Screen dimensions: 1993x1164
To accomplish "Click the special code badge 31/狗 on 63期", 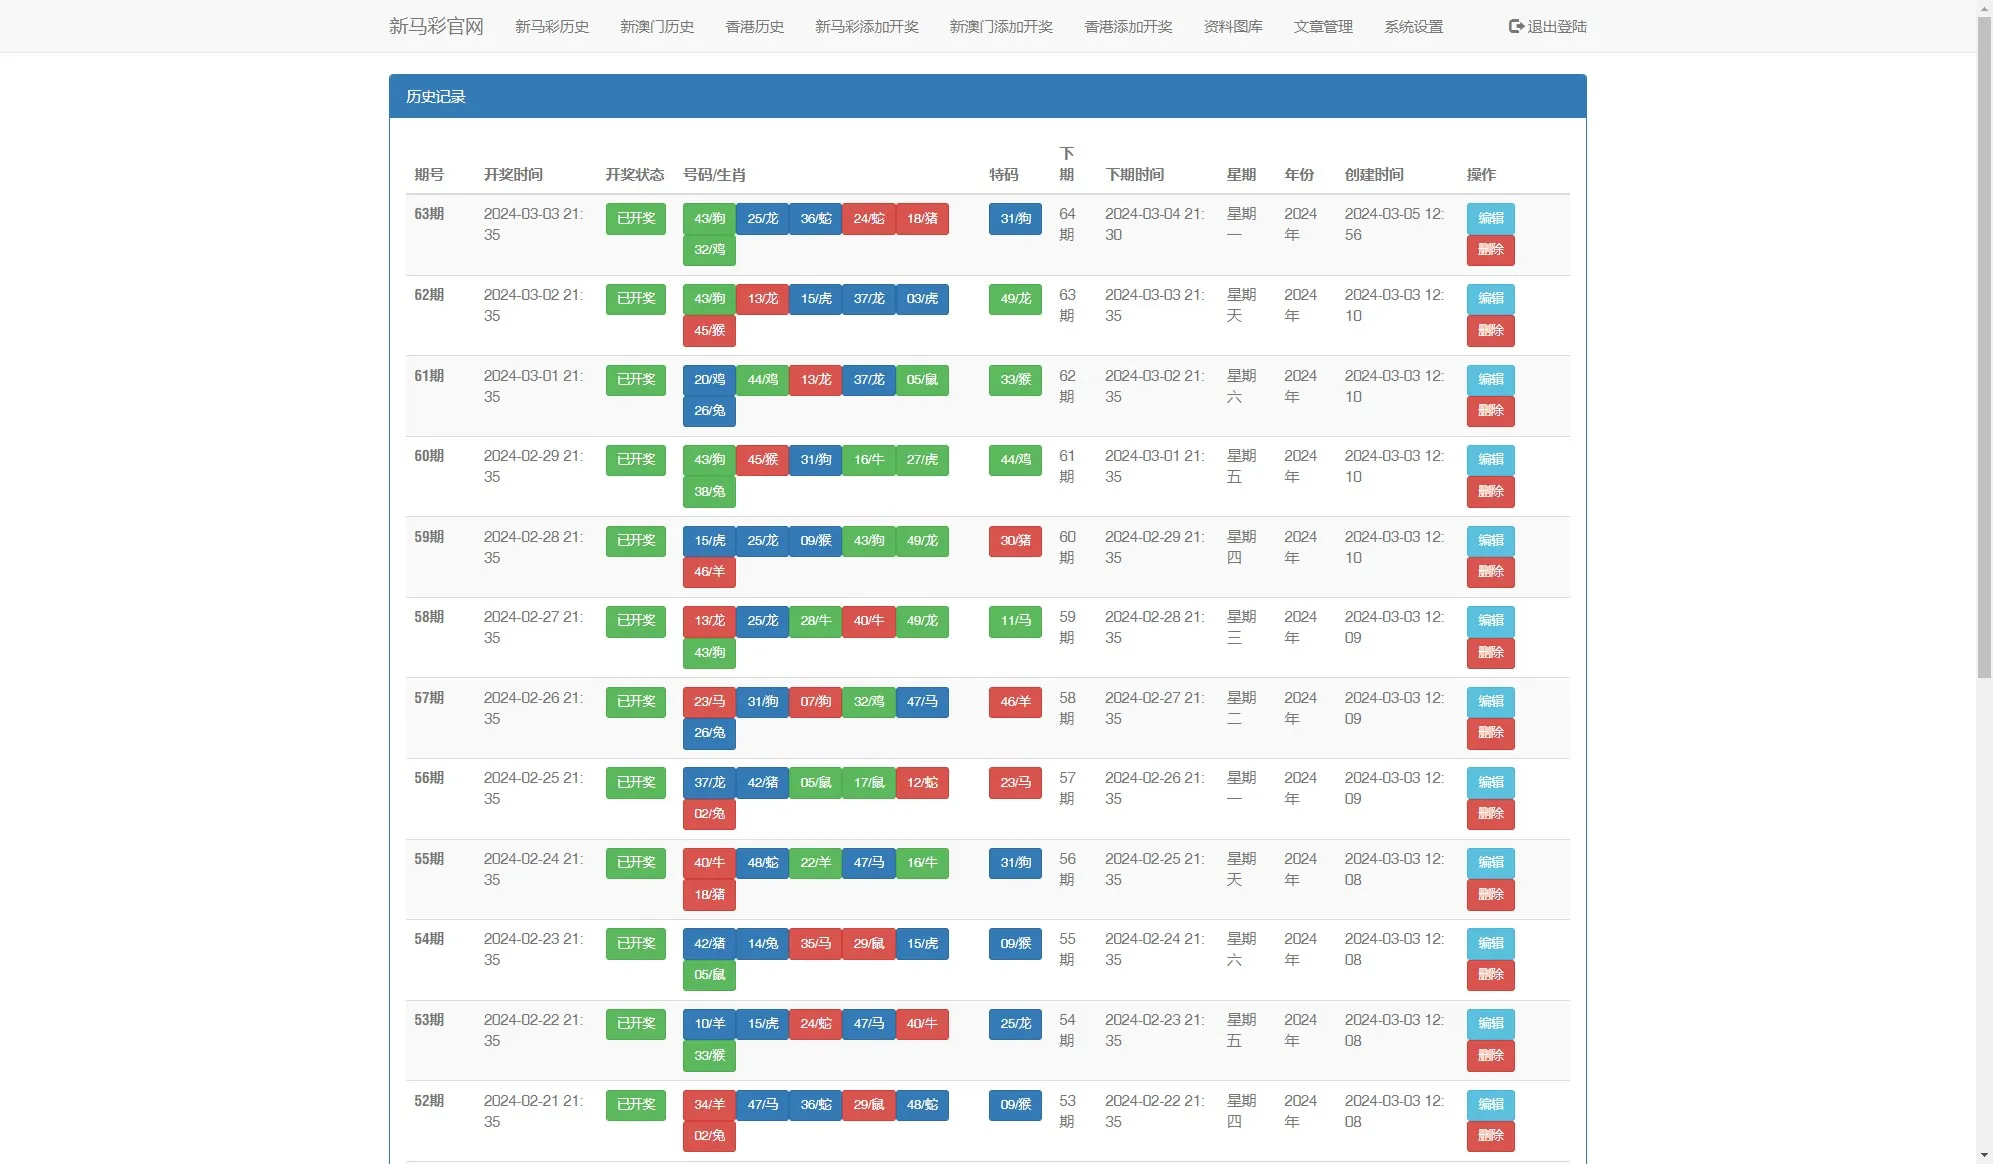I will point(1014,219).
